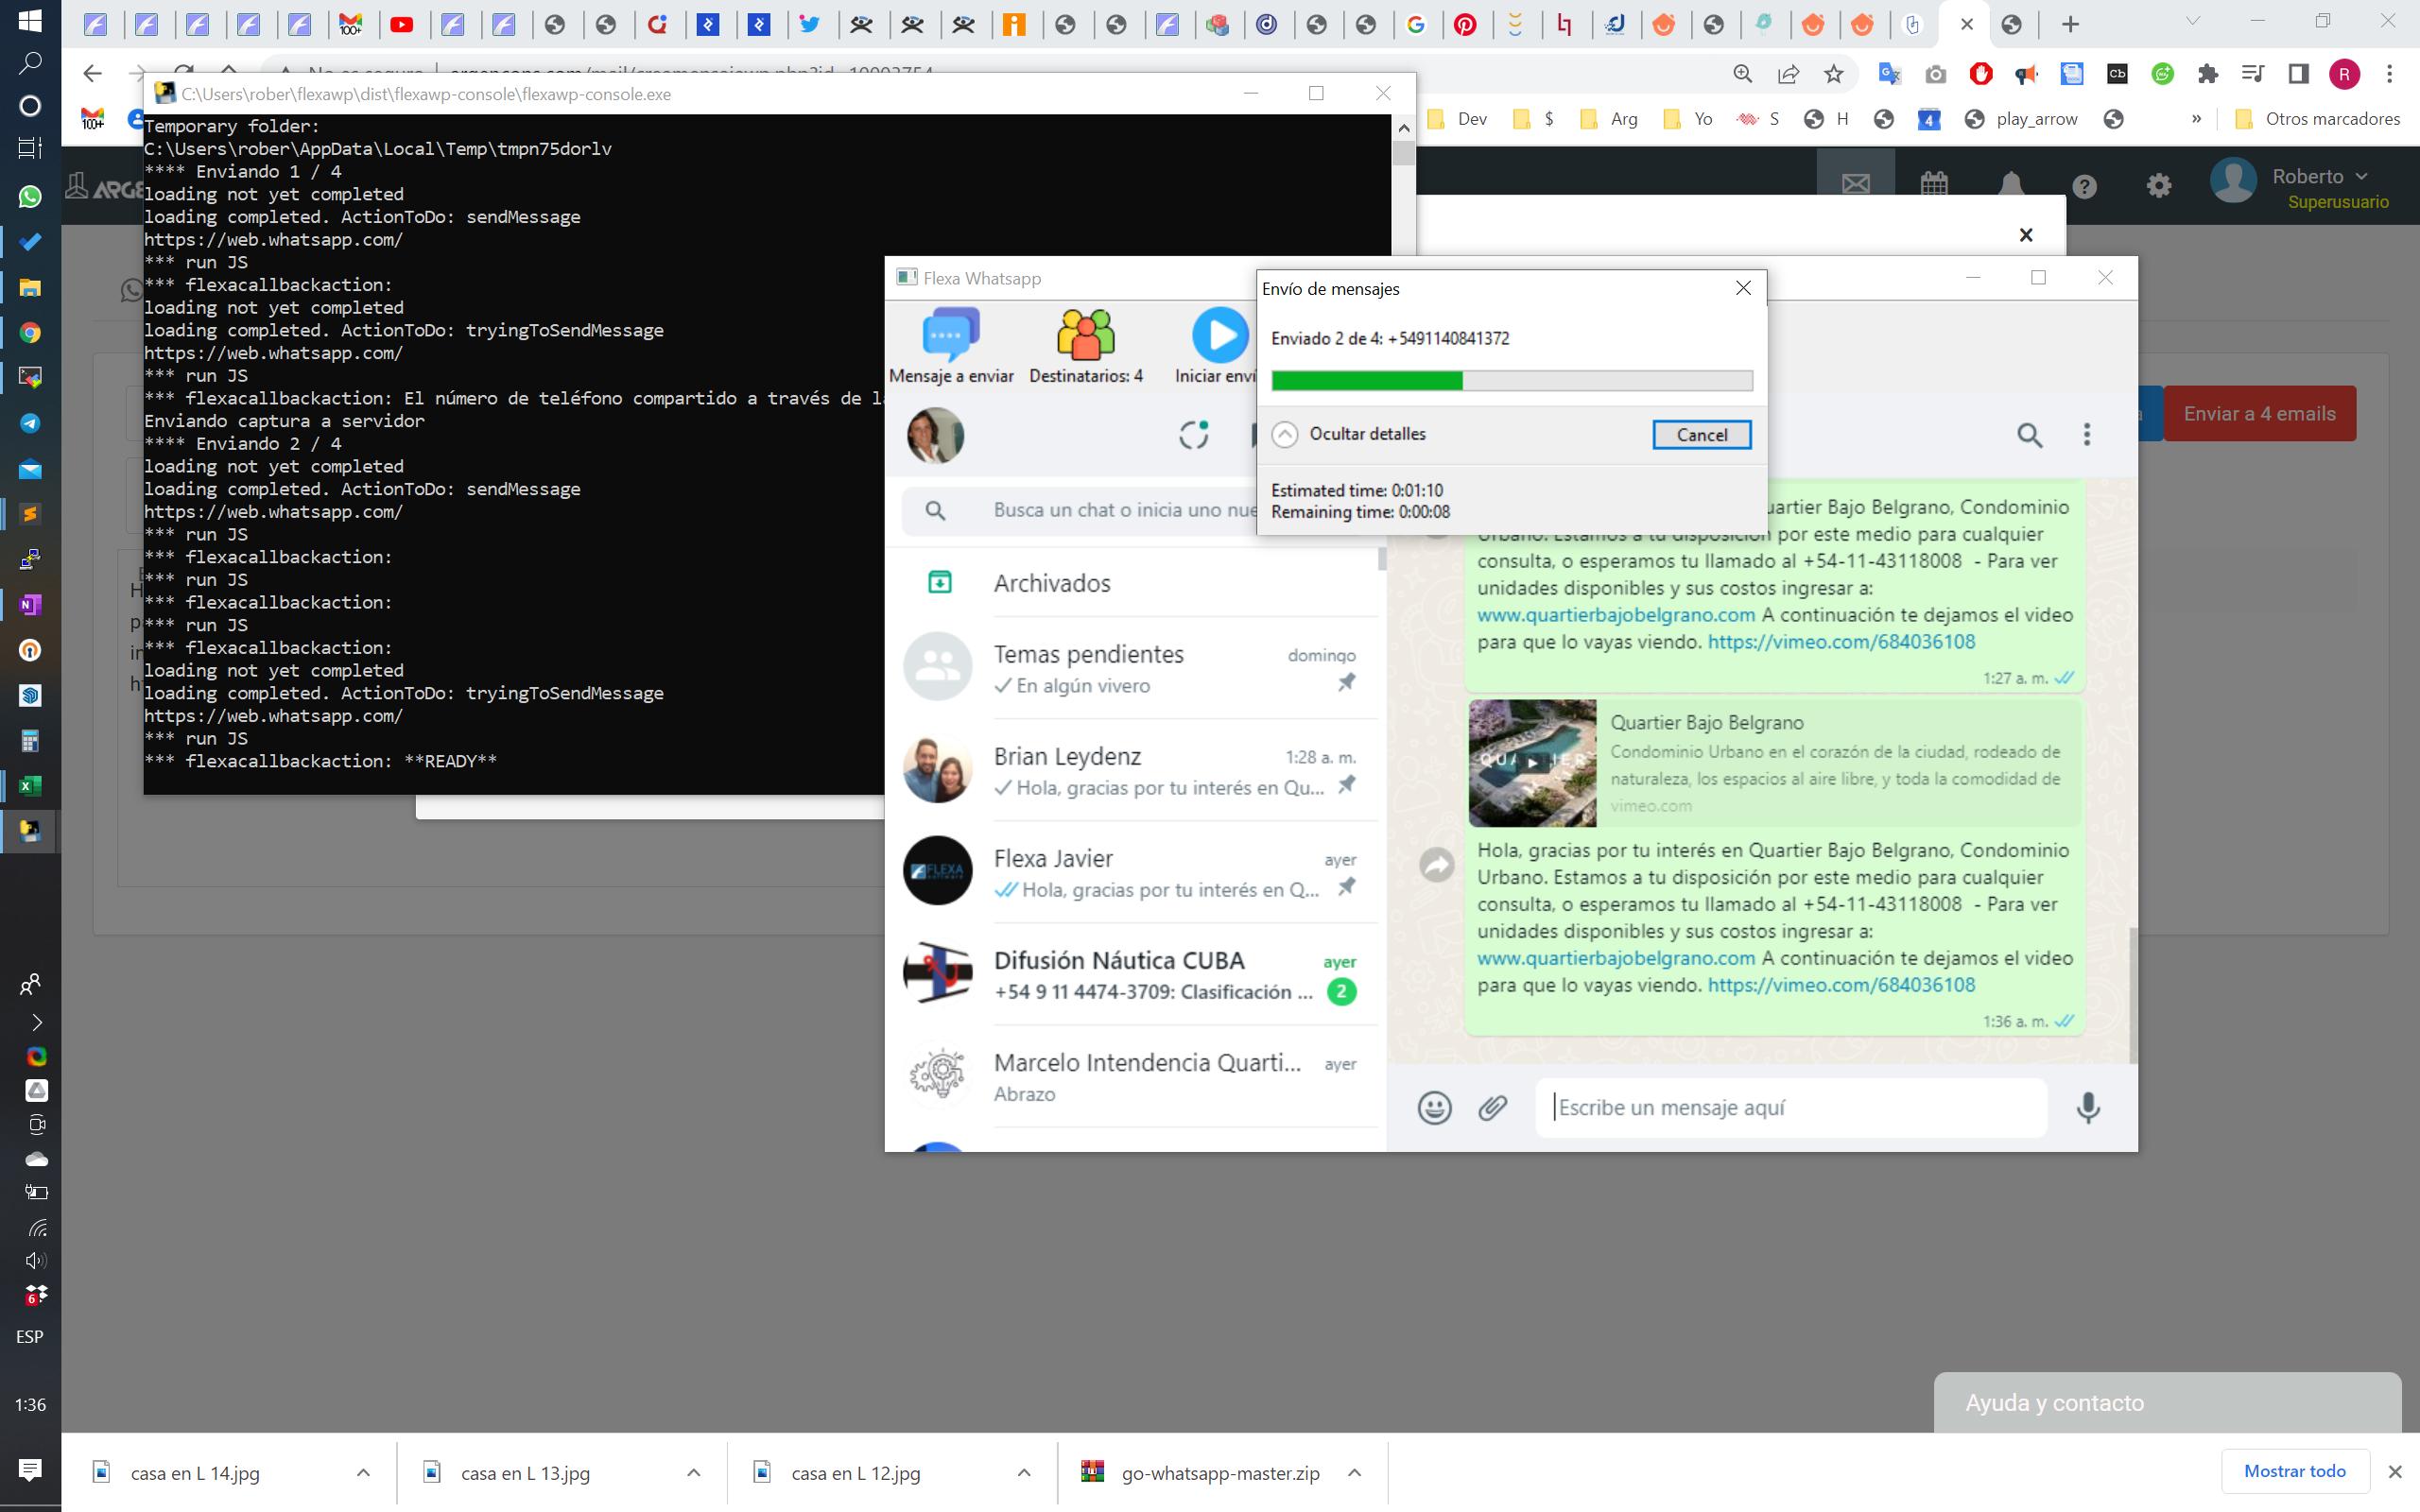Screen dimensions: 2420x1512
Task: Expand options for casa en L 13.jpg download
Action: (693, 1472)
